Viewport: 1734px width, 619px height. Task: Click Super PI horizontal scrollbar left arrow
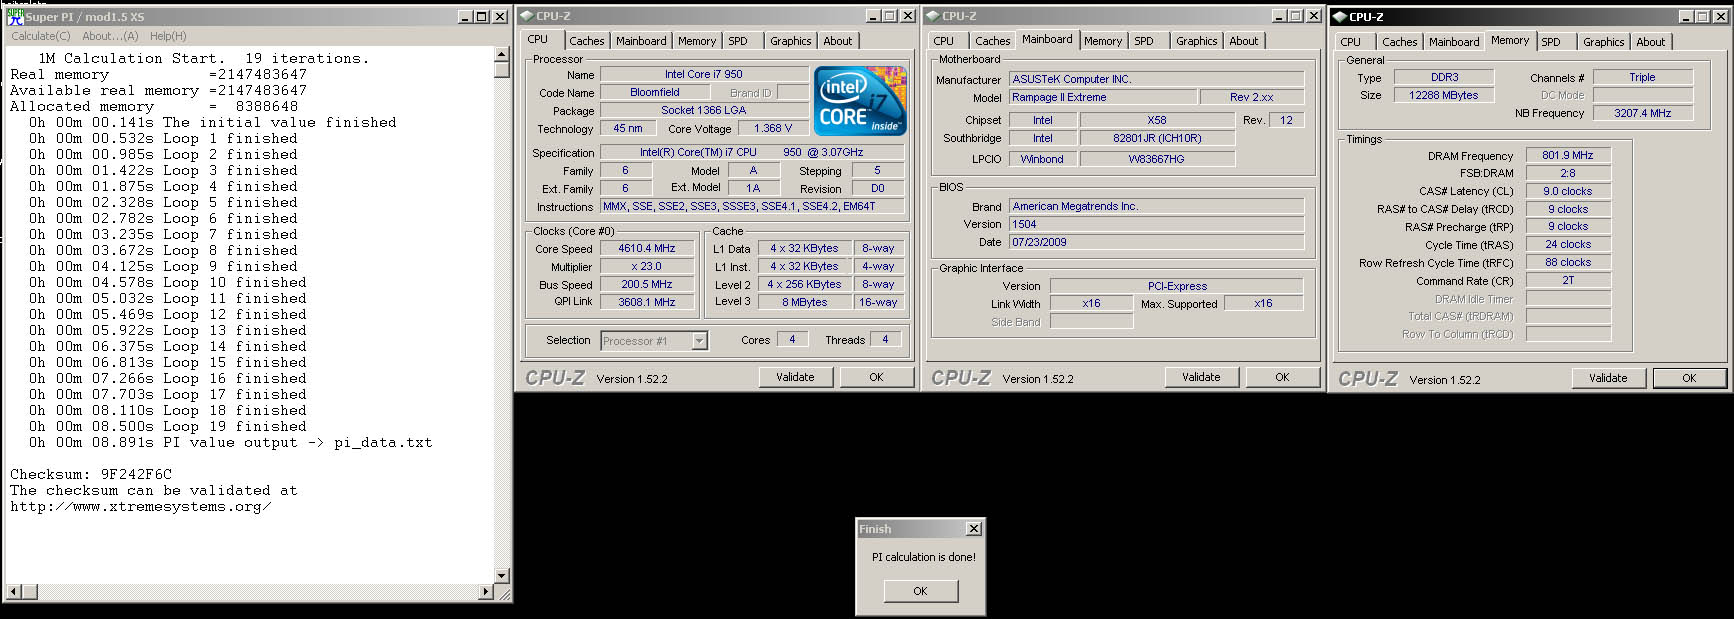pyautogui.click(x=13, y=592)
